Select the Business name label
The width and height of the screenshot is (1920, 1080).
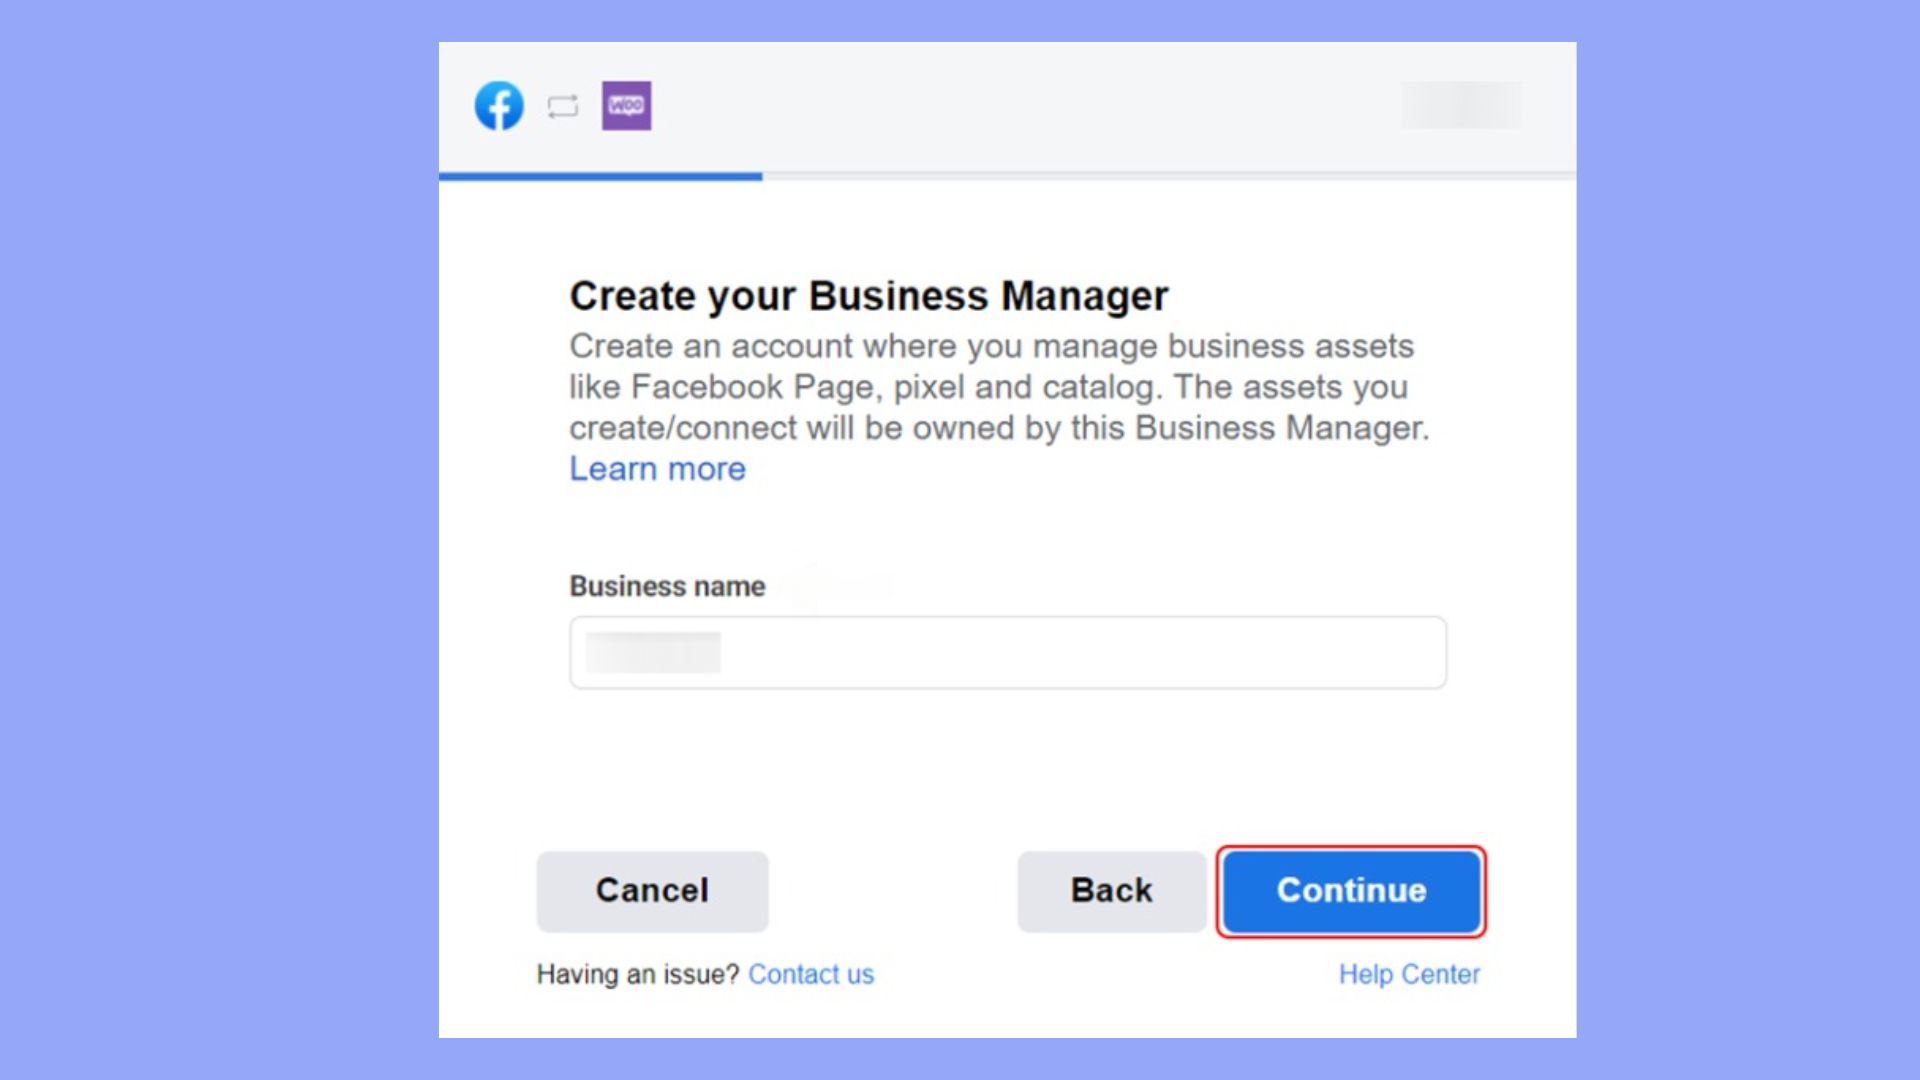(x=666, y=586)
